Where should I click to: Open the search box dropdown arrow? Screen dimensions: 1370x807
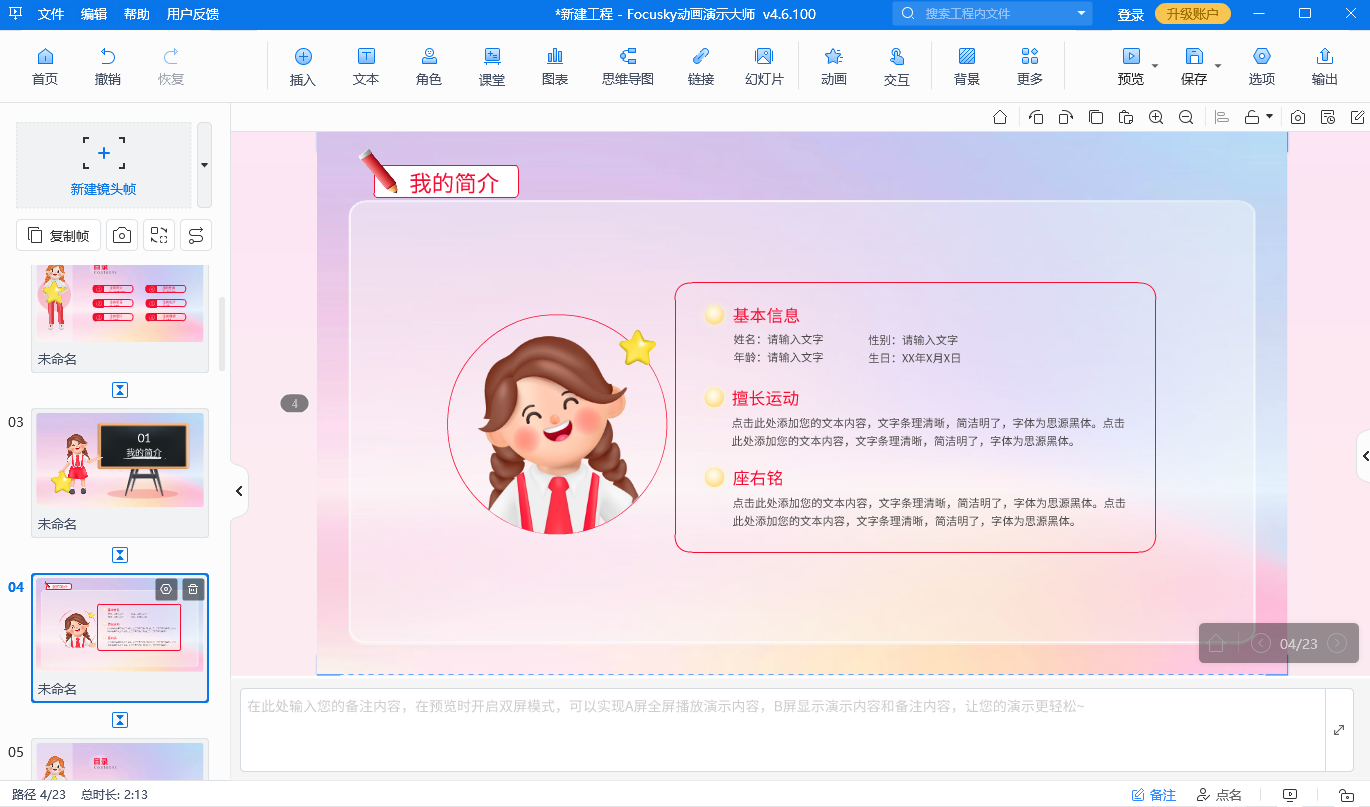1081,14
